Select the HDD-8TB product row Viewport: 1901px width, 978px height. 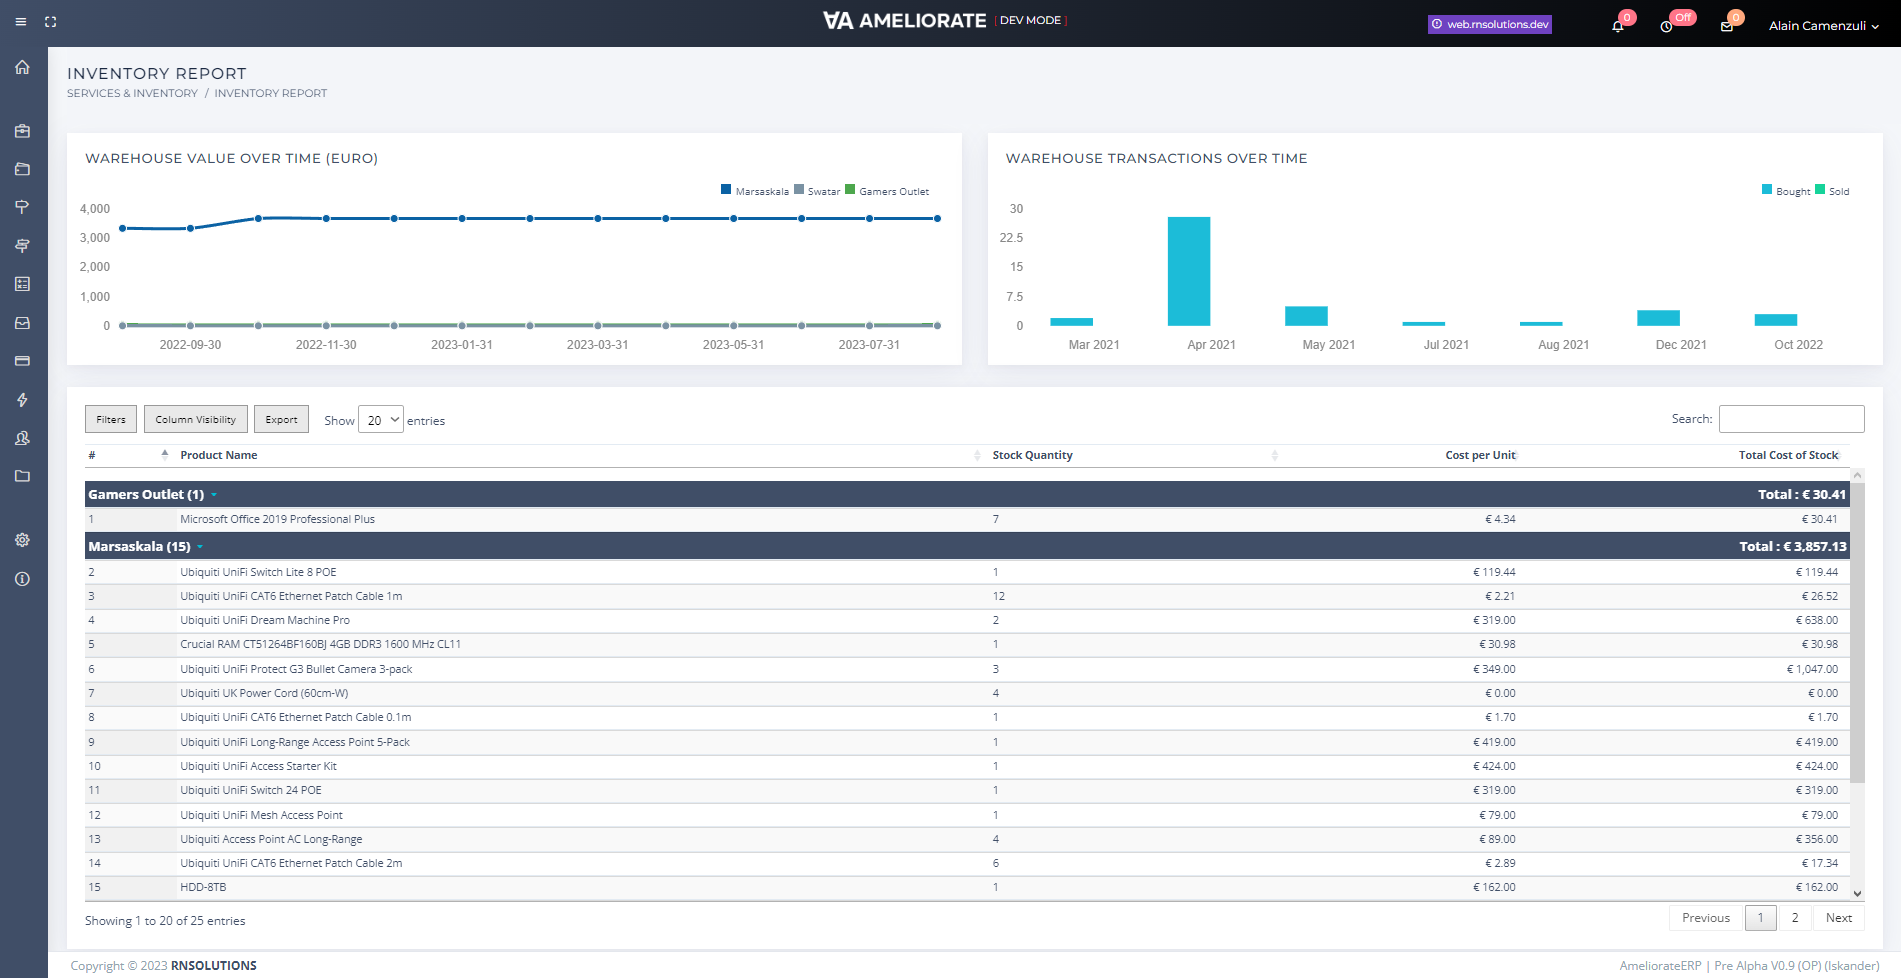(967, 887)
